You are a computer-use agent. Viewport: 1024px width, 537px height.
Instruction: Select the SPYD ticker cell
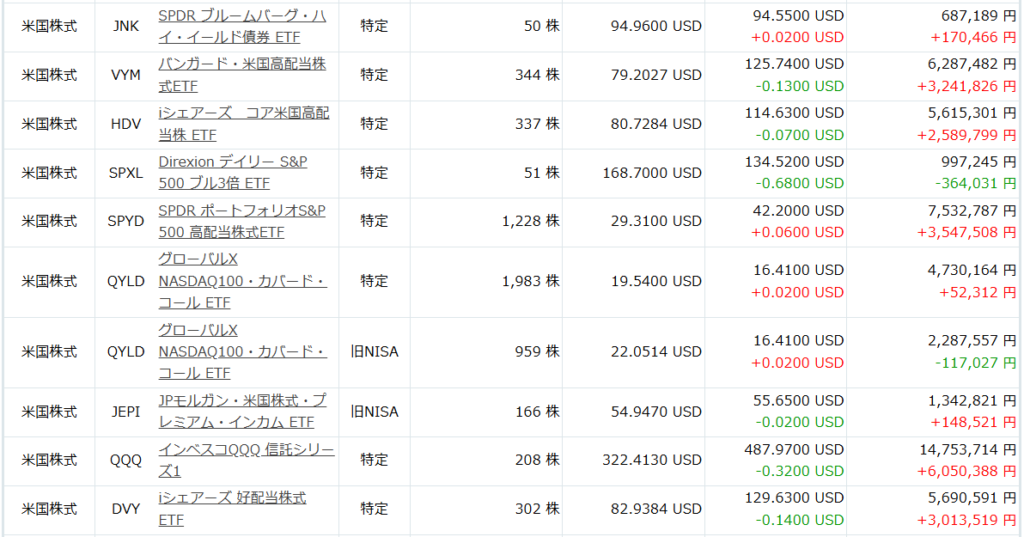pyautogui.click(x=125, y=221)
